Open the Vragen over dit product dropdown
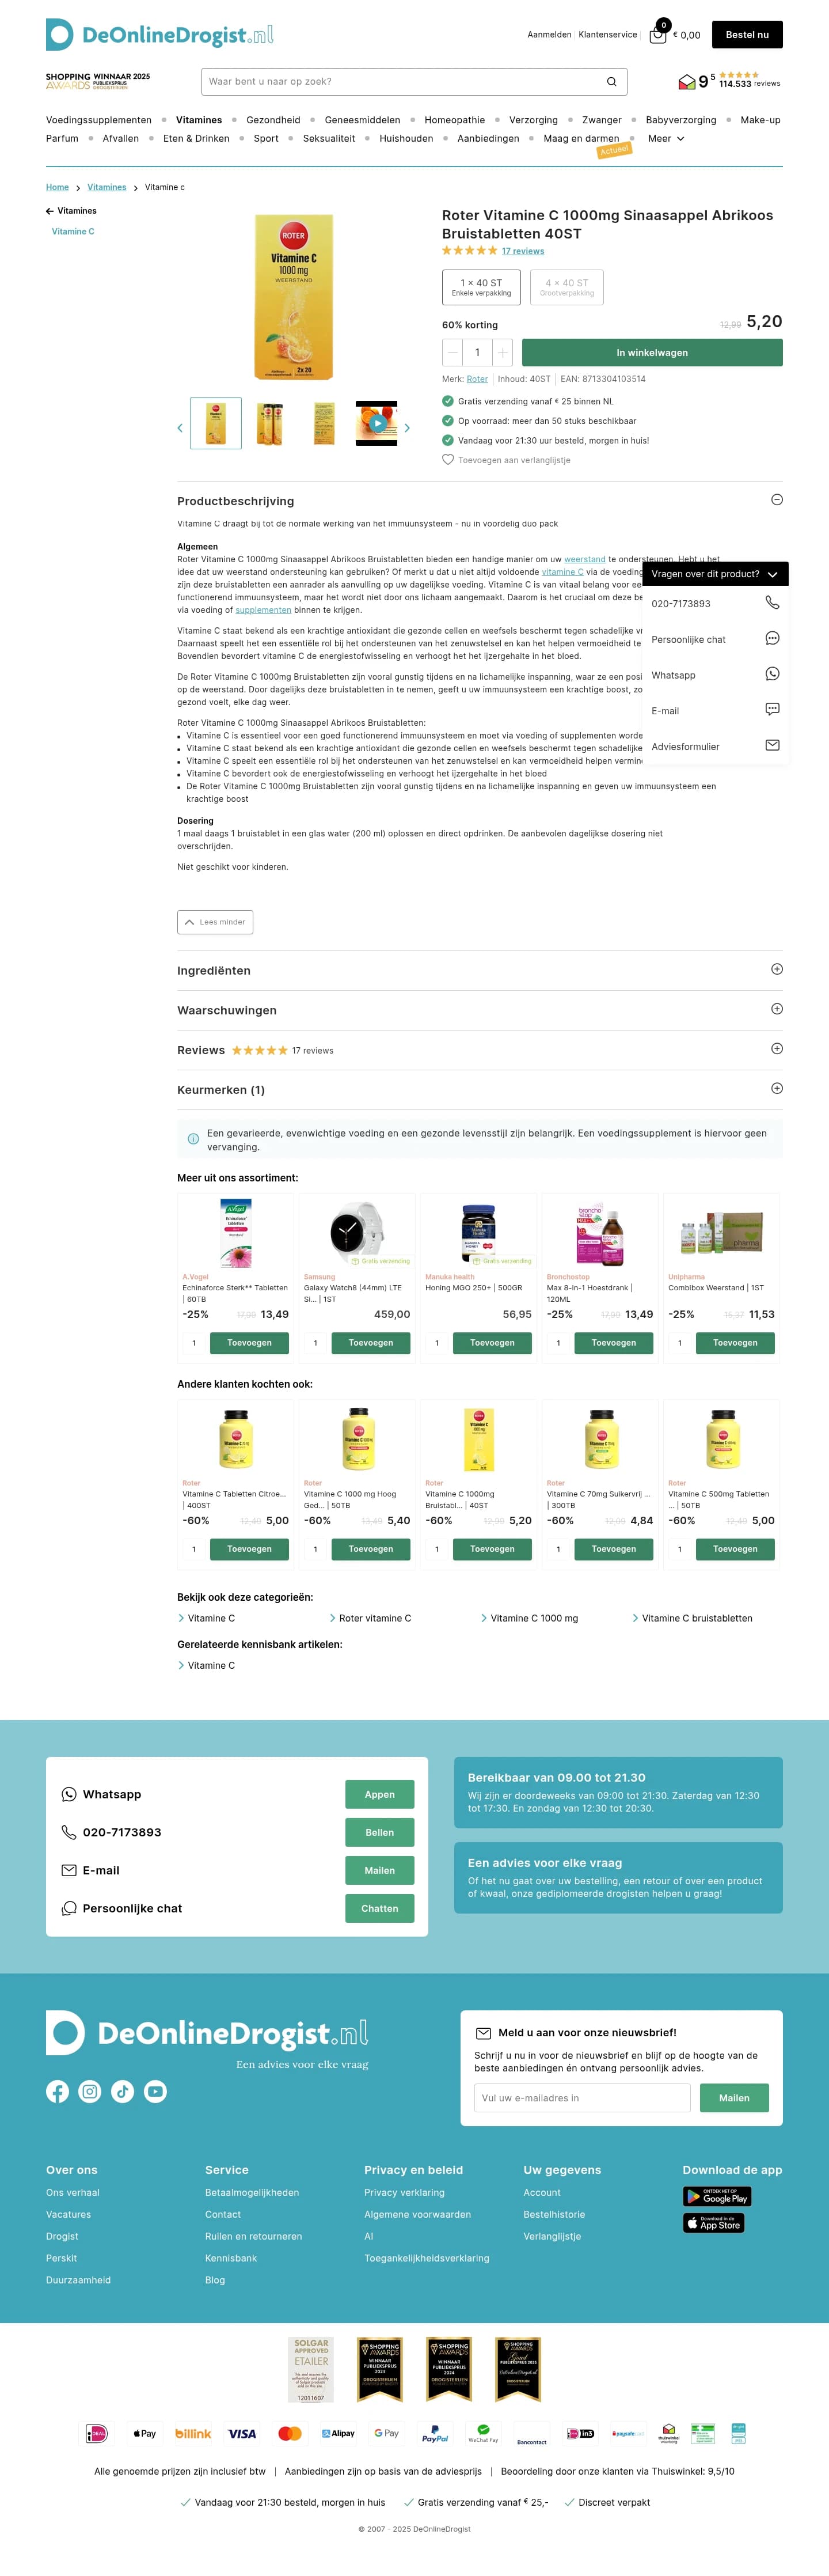This screenshot has height=2576, width=829. click(x=714, y=574)
